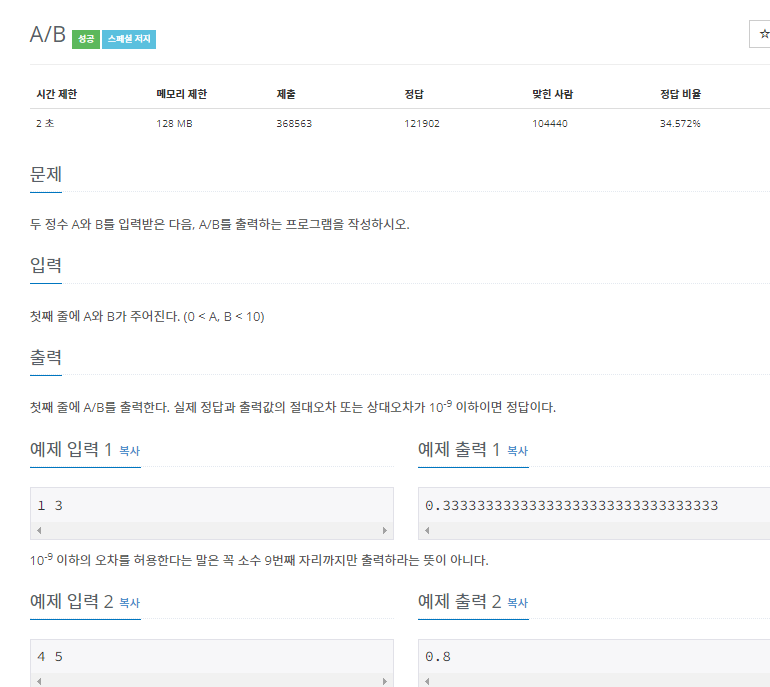
Task: Click the 정답 비율 column header
Action: [x=680, y=94]
